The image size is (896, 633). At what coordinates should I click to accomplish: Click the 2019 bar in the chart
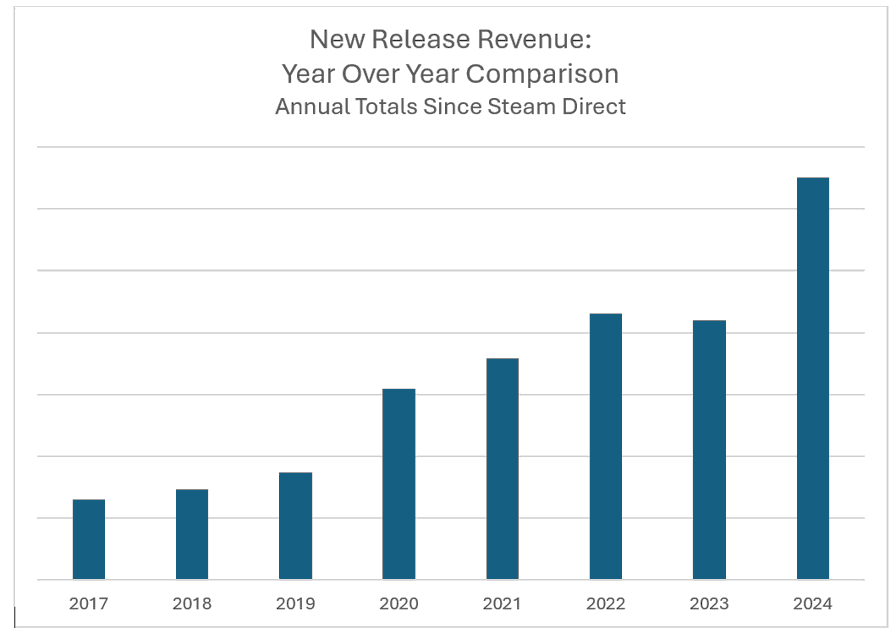click(x=295, y=526)
